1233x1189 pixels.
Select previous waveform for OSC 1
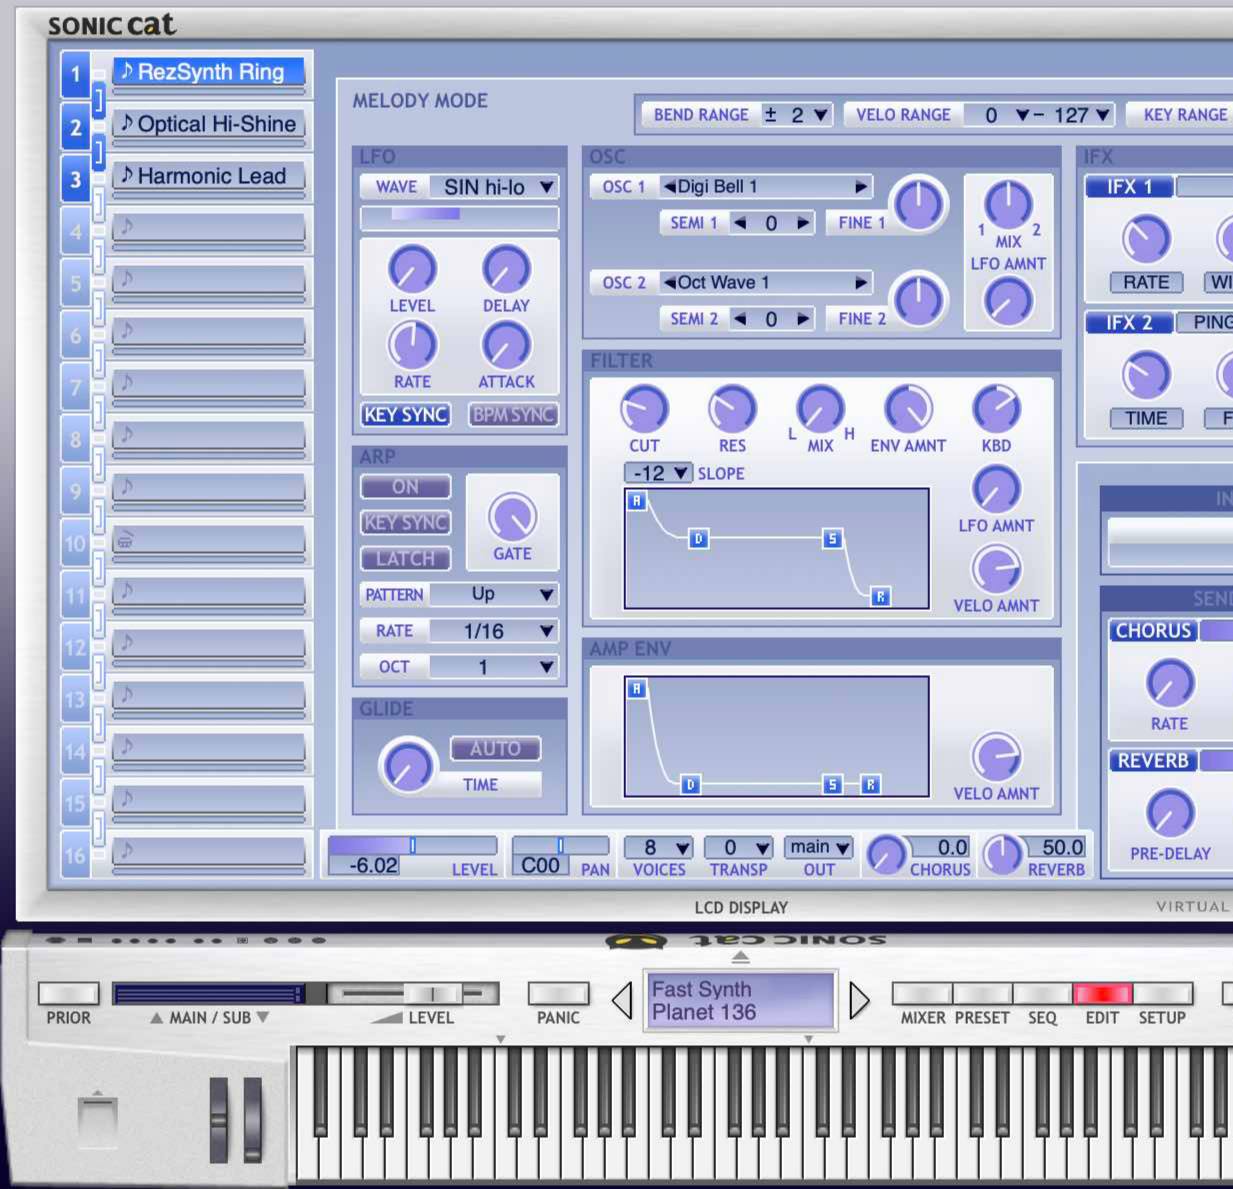pyautogui.click(x=670, y=187)
